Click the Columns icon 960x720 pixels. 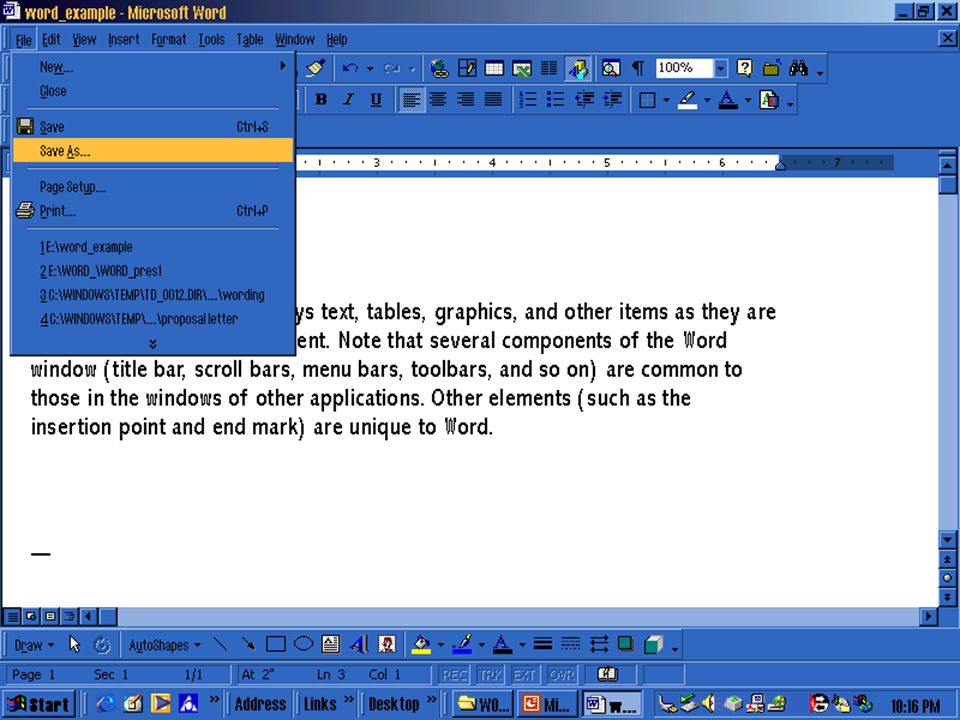click(549, 68)
